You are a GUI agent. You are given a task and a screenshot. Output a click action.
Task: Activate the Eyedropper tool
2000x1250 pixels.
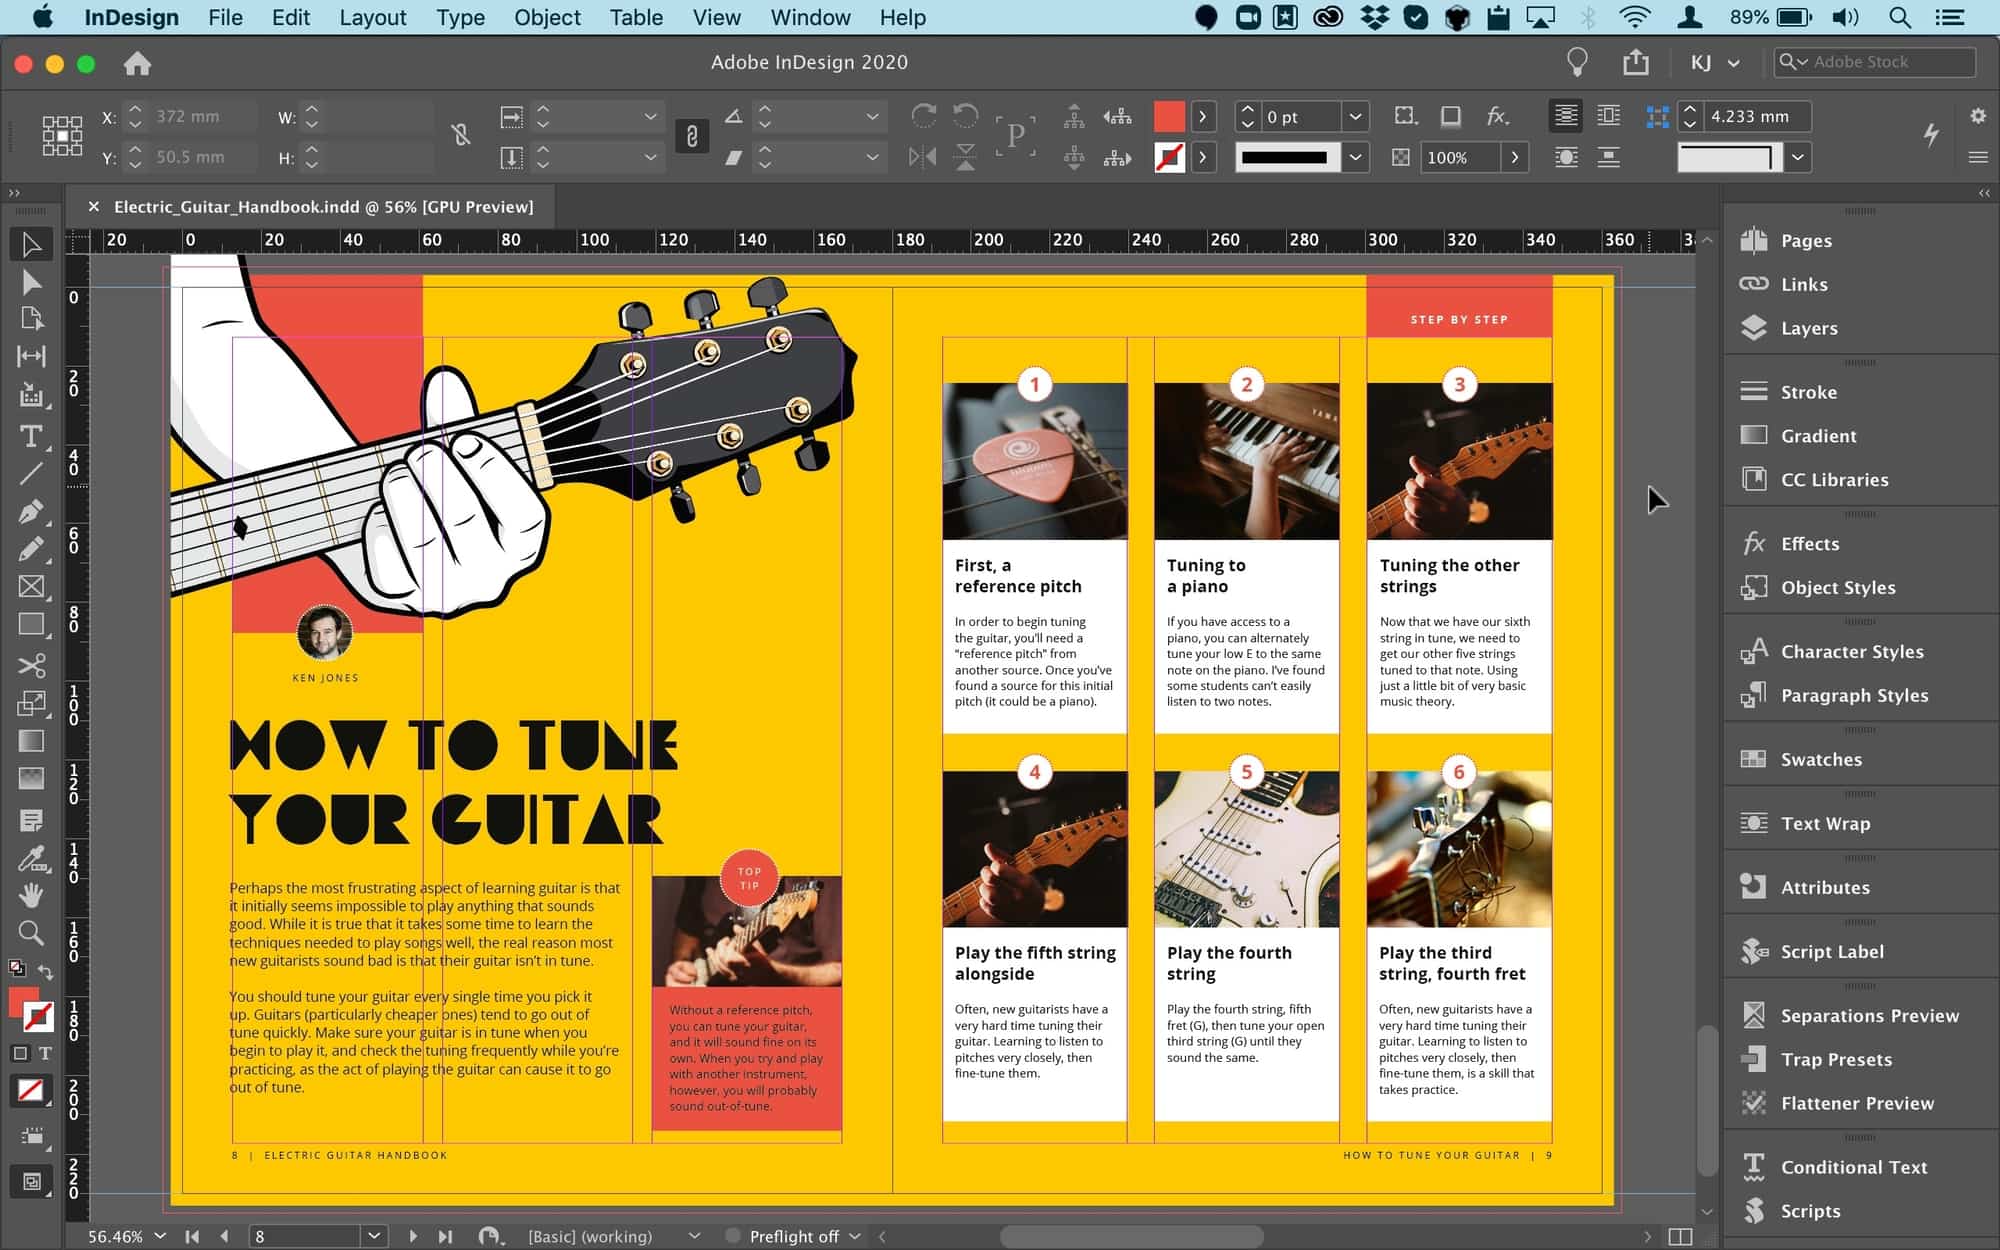click(x=31, y=858)
